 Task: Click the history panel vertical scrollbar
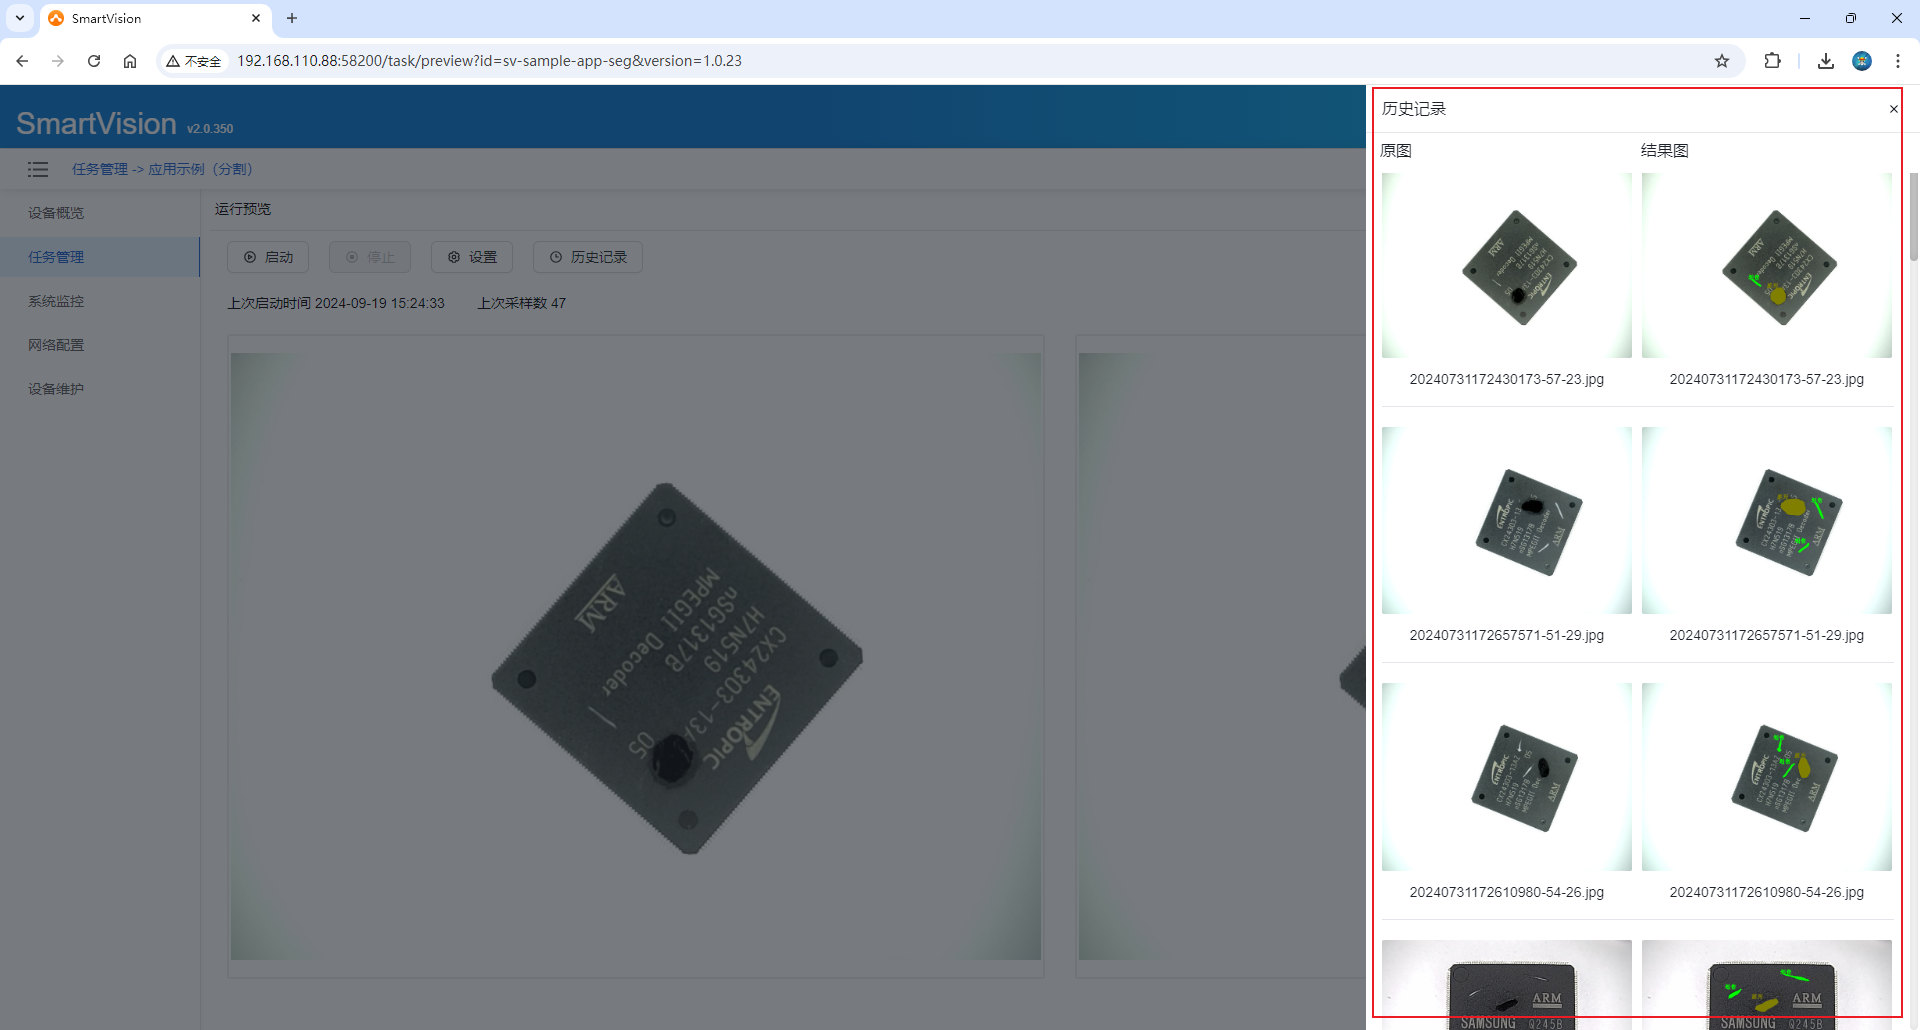pos(1913,215)
